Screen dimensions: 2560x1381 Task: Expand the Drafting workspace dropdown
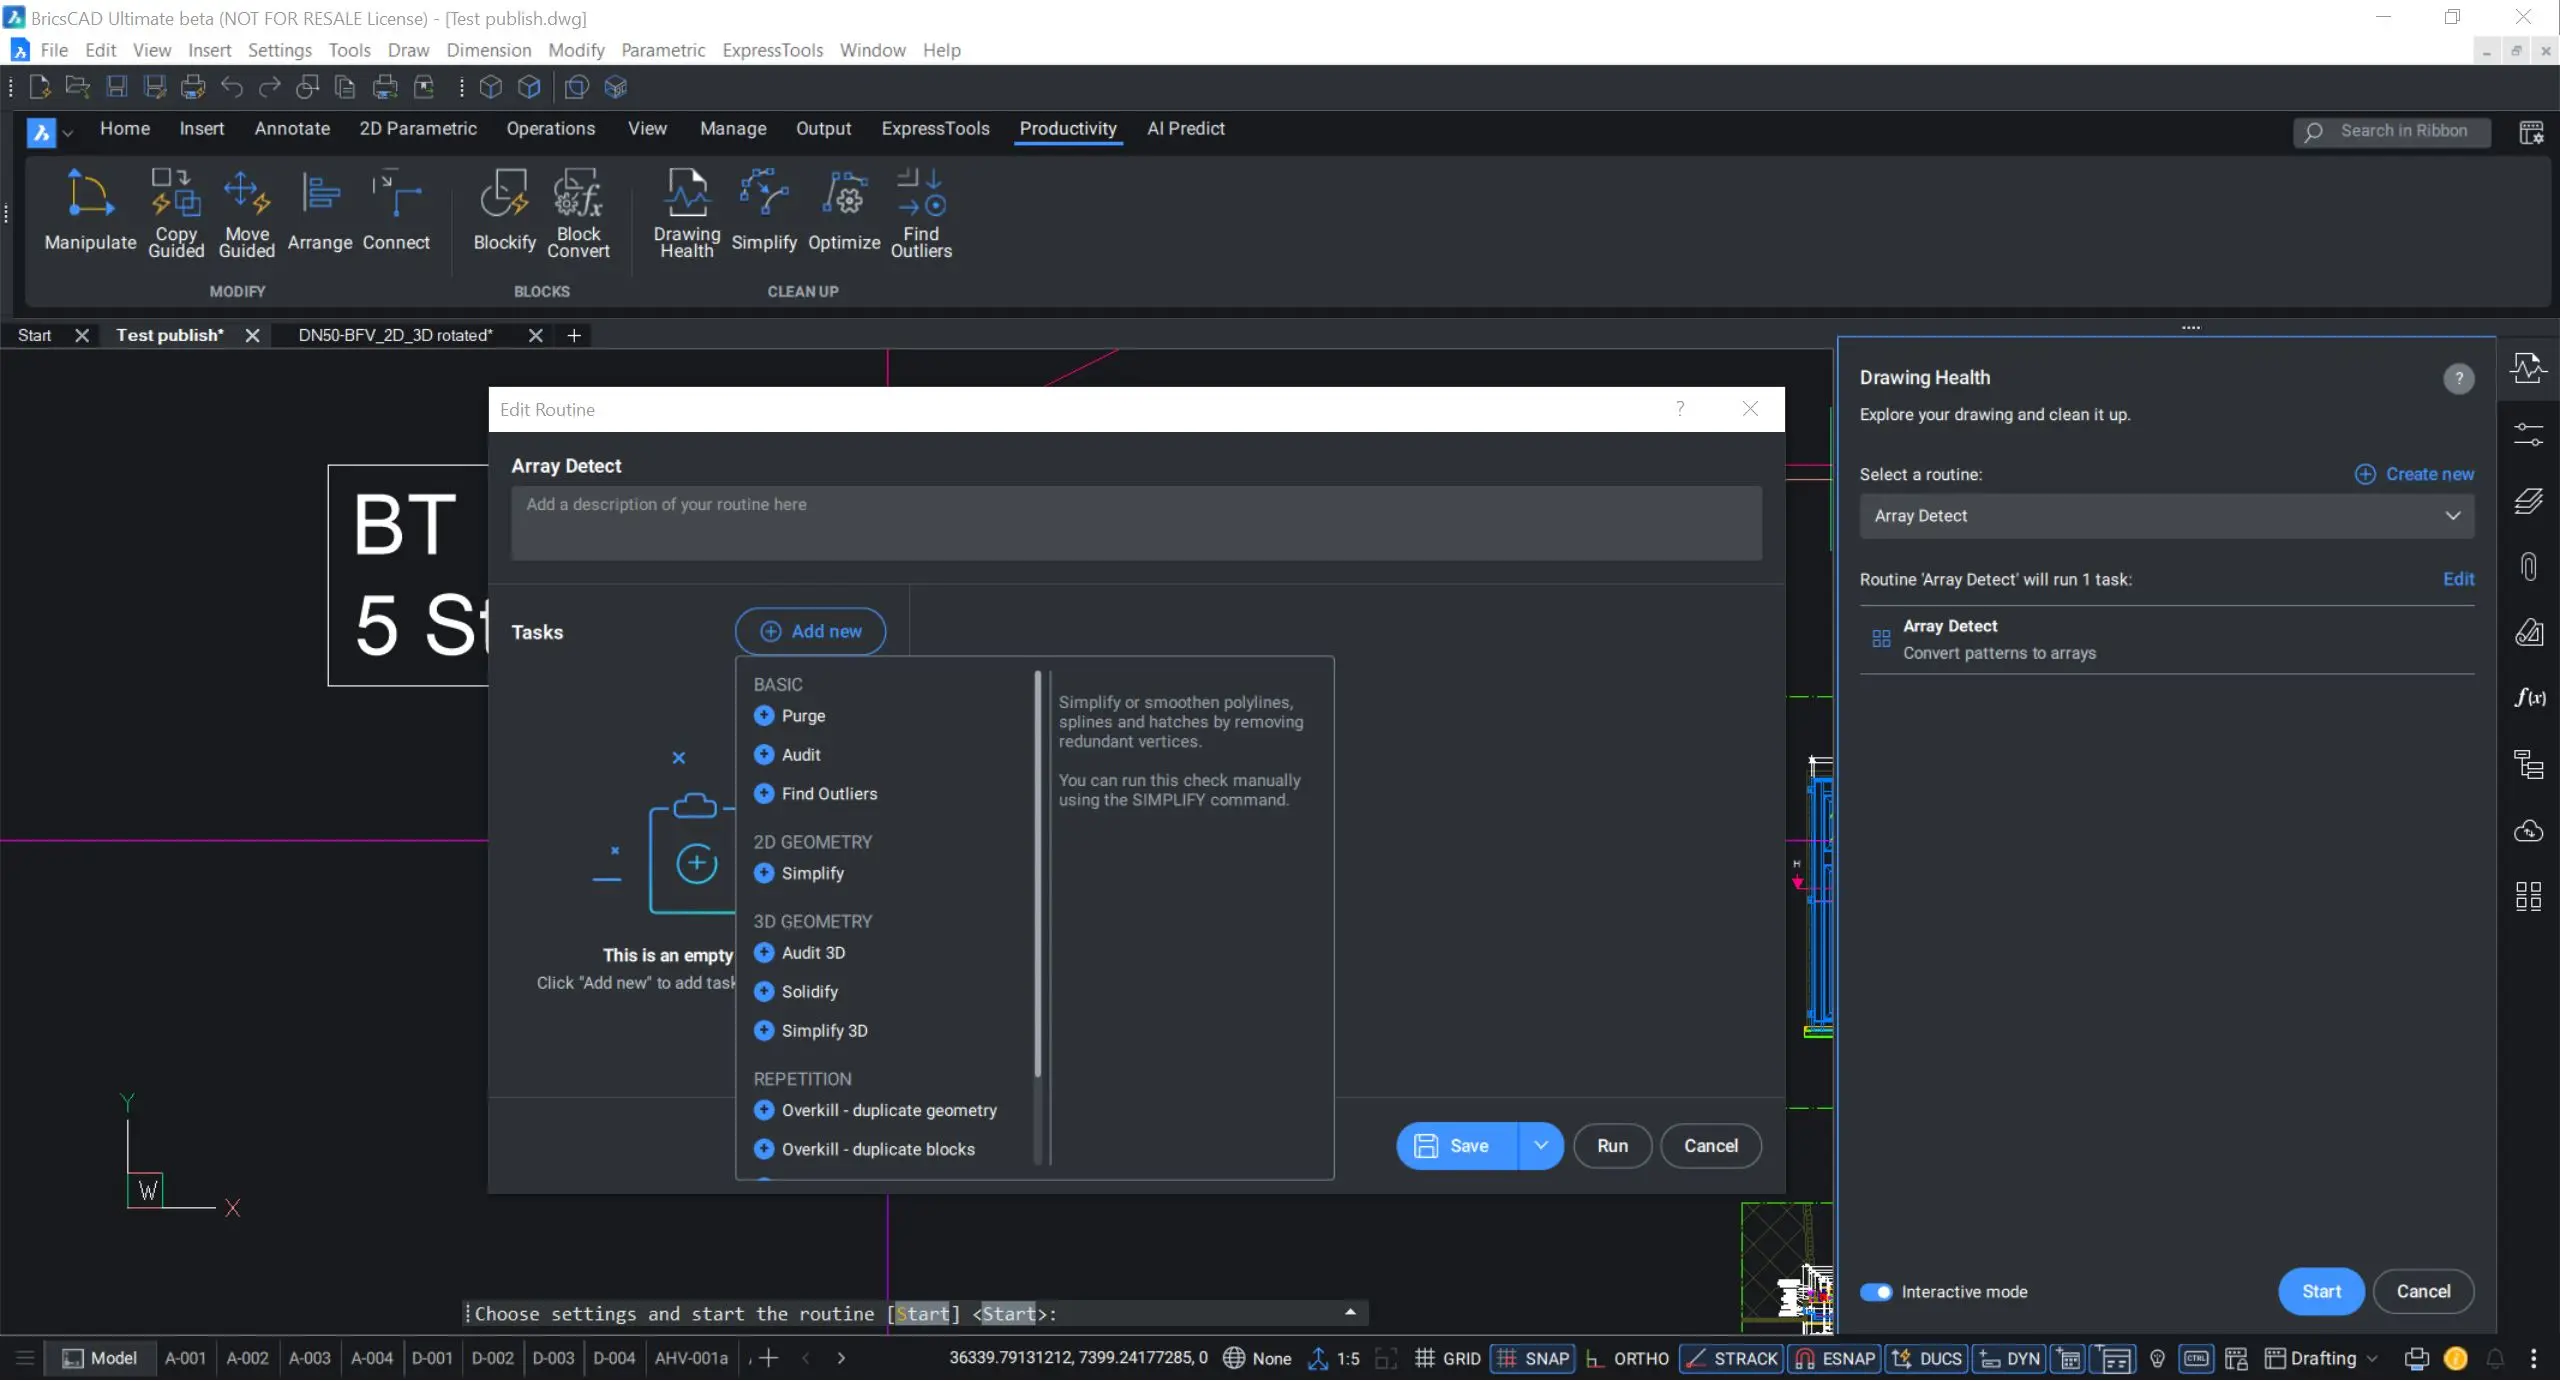point(2372,1358)
